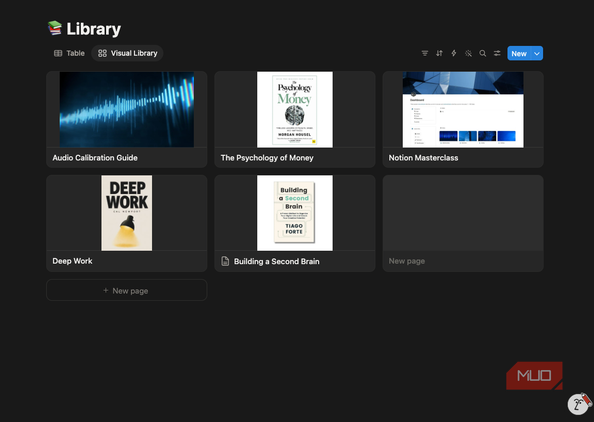
Task: Open the sort arrows icon
Action: click(439, 53)
